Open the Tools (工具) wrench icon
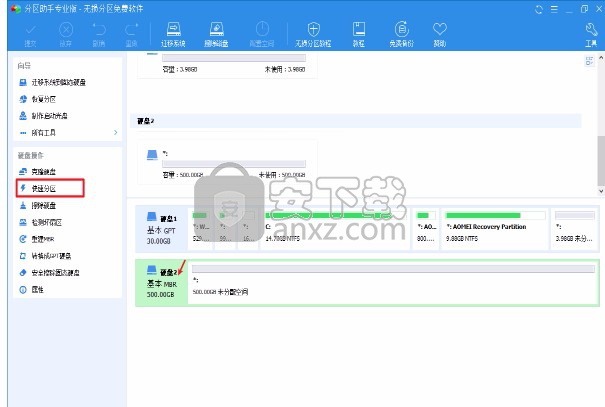This screenshot has height=407, width=605. click(590, 34)
